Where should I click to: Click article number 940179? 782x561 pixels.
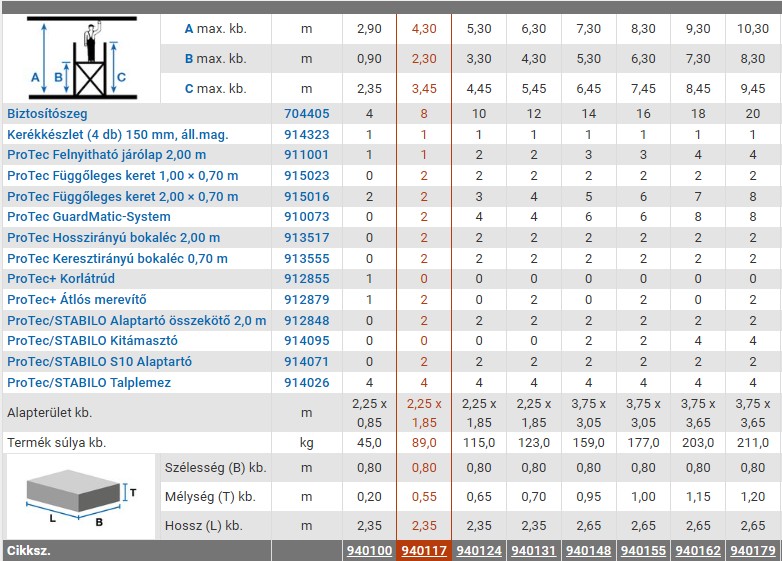click(752, 550)
